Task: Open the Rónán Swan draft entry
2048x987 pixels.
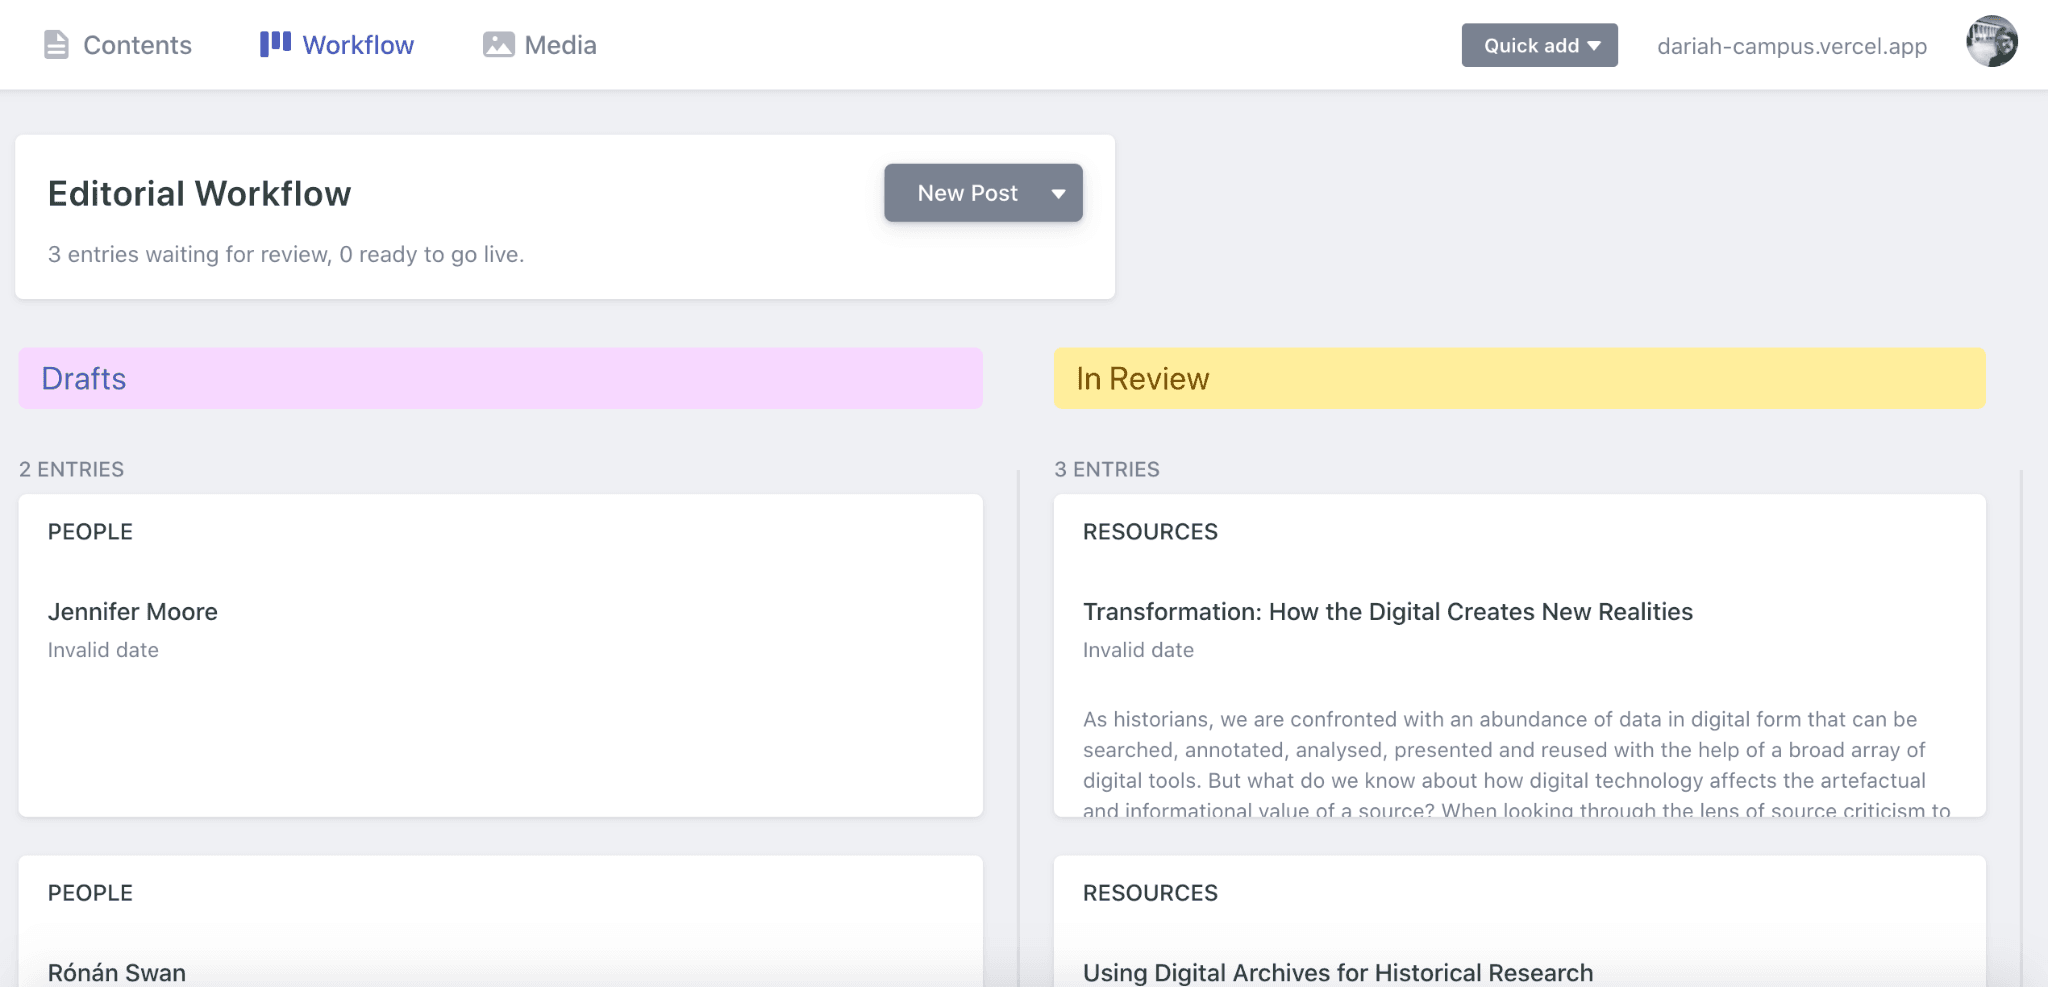Action: point(117,972)
